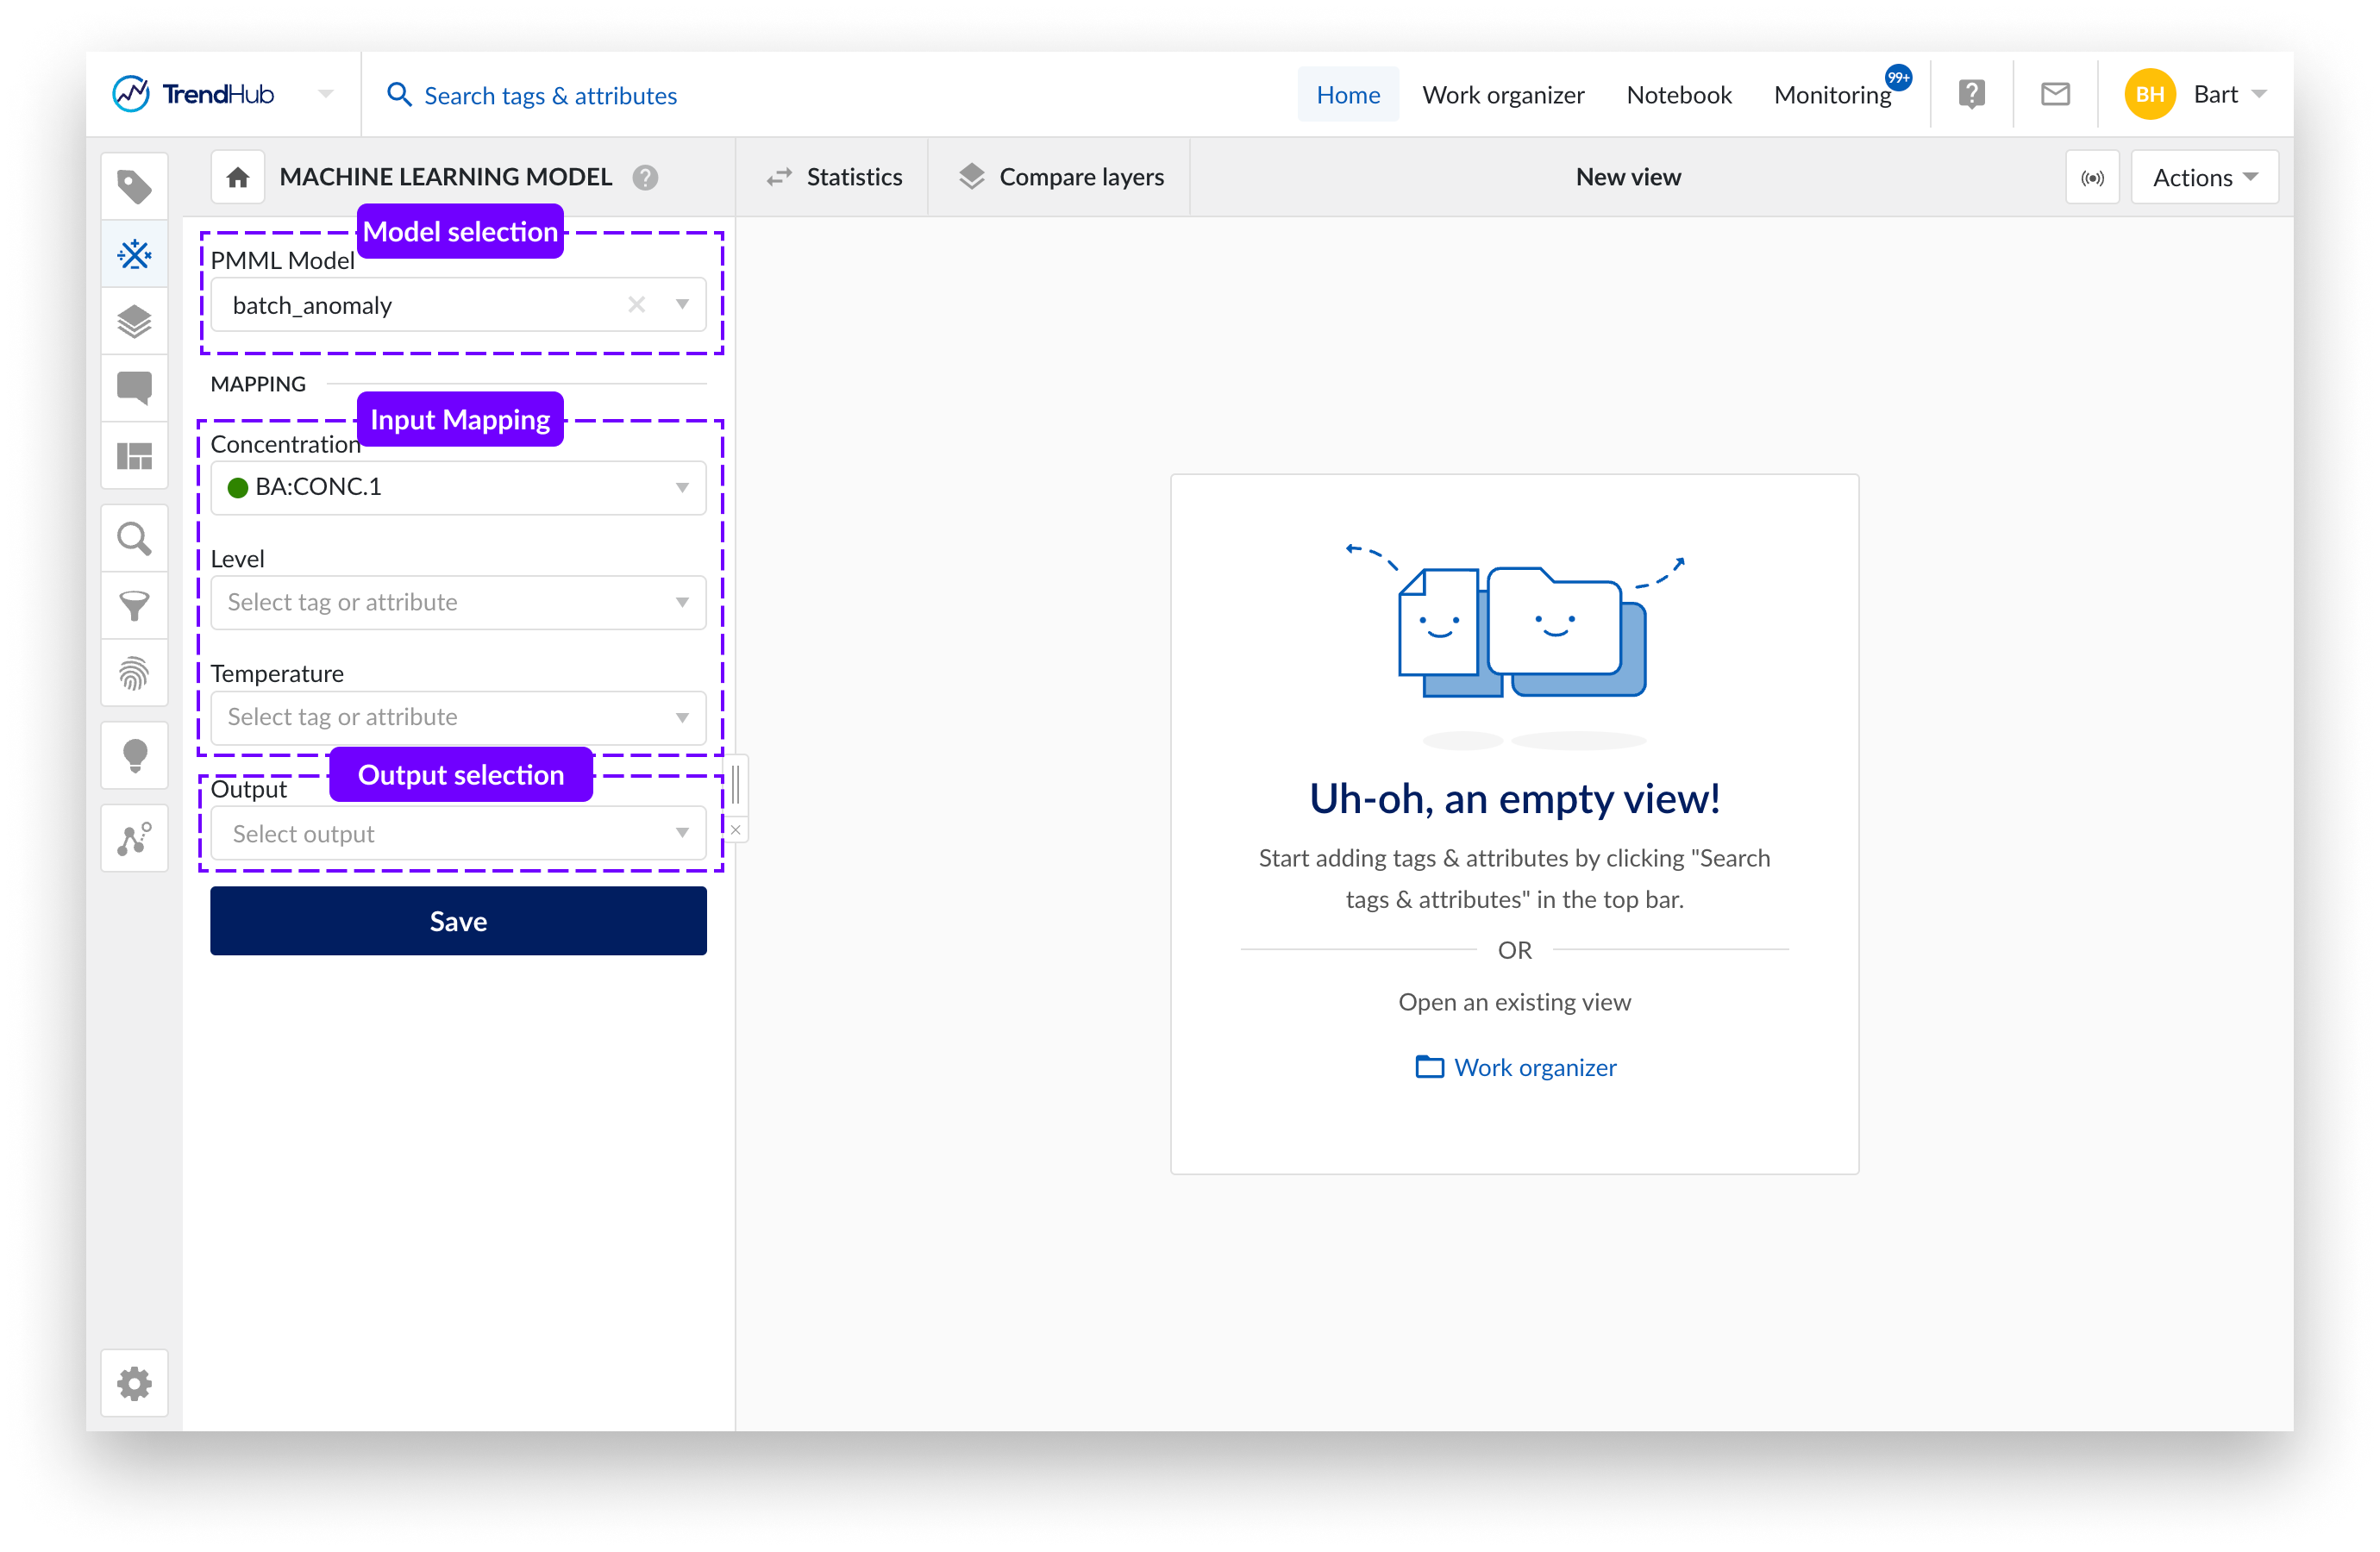The width and height of the screenshot is (2380, 1552).
Task: Open the Select output dropdown
Action: click(458, 834)
